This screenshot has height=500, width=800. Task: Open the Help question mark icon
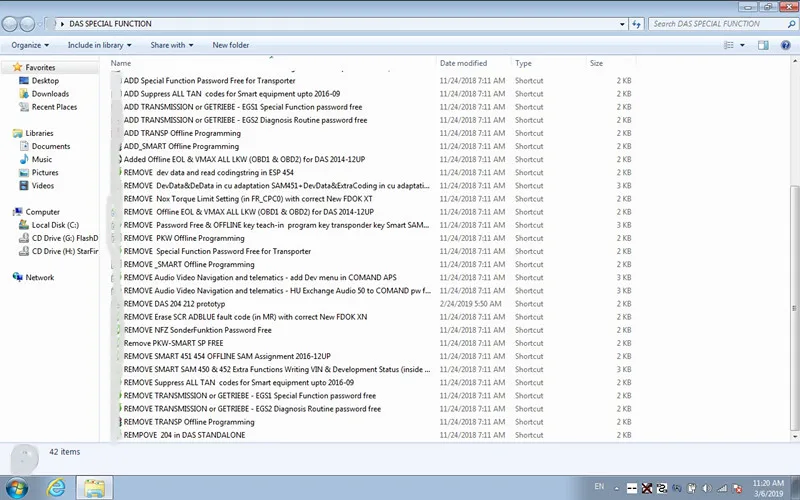(x=786, y=45)
